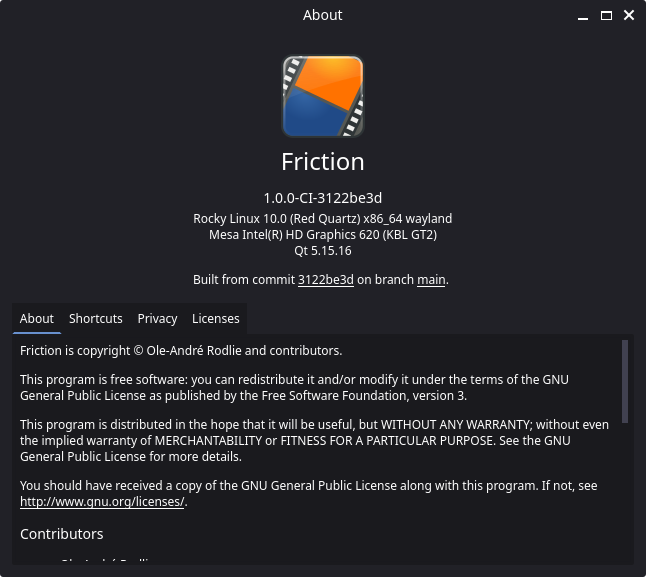646x577 pixels.
Task: Switch to the Shortcuts tab
Action: pyautogui.click(x=96, y=318)
